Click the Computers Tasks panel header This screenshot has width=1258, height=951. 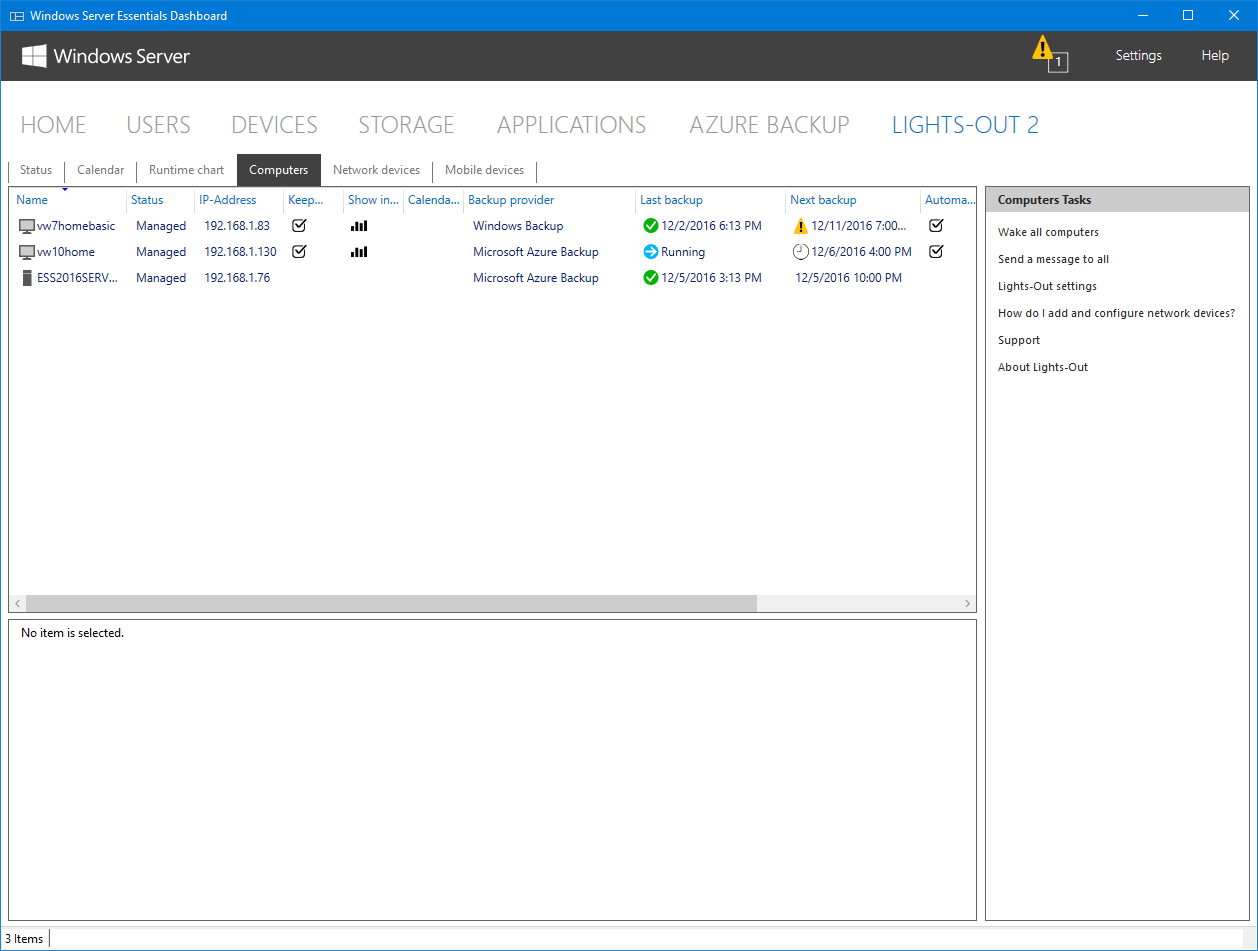pyautogui.click(x=1117, y=200)
